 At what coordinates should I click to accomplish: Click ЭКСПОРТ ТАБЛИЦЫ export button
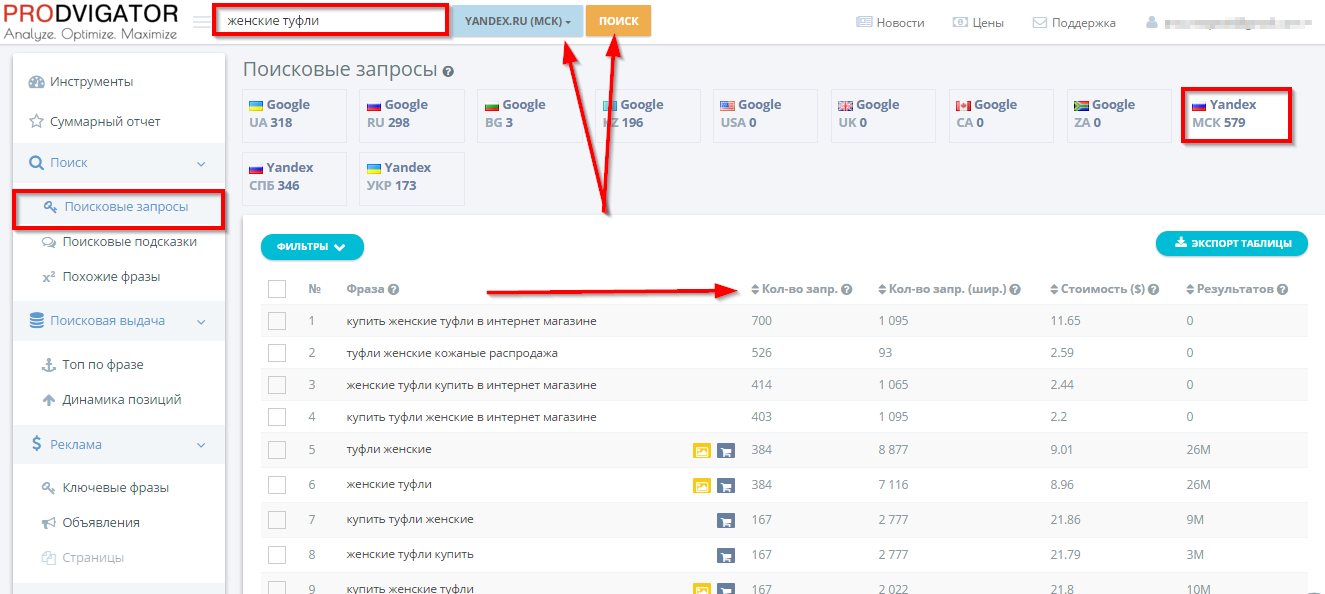pyautogui.click(x=1232, y=243)
